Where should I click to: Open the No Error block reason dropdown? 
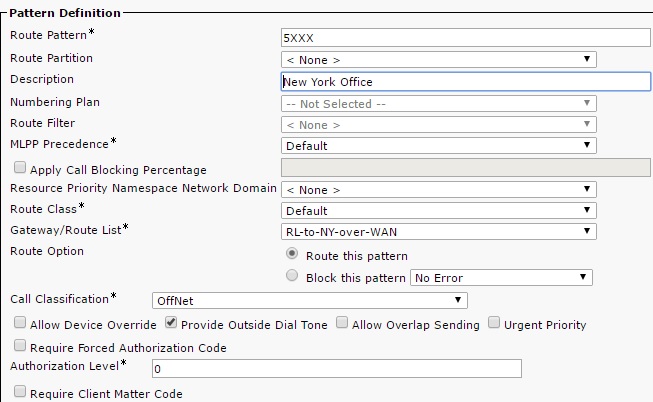click(x=501, y=277)
